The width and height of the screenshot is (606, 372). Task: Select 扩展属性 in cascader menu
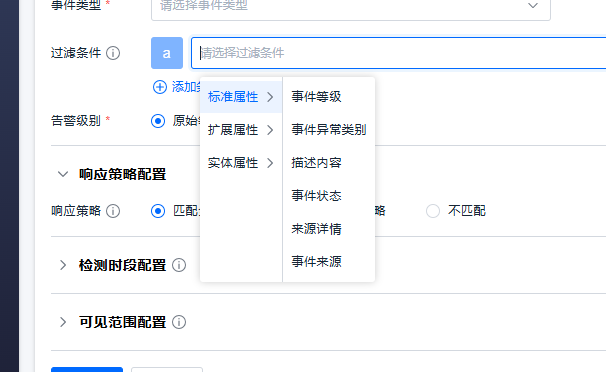point(241,130)
